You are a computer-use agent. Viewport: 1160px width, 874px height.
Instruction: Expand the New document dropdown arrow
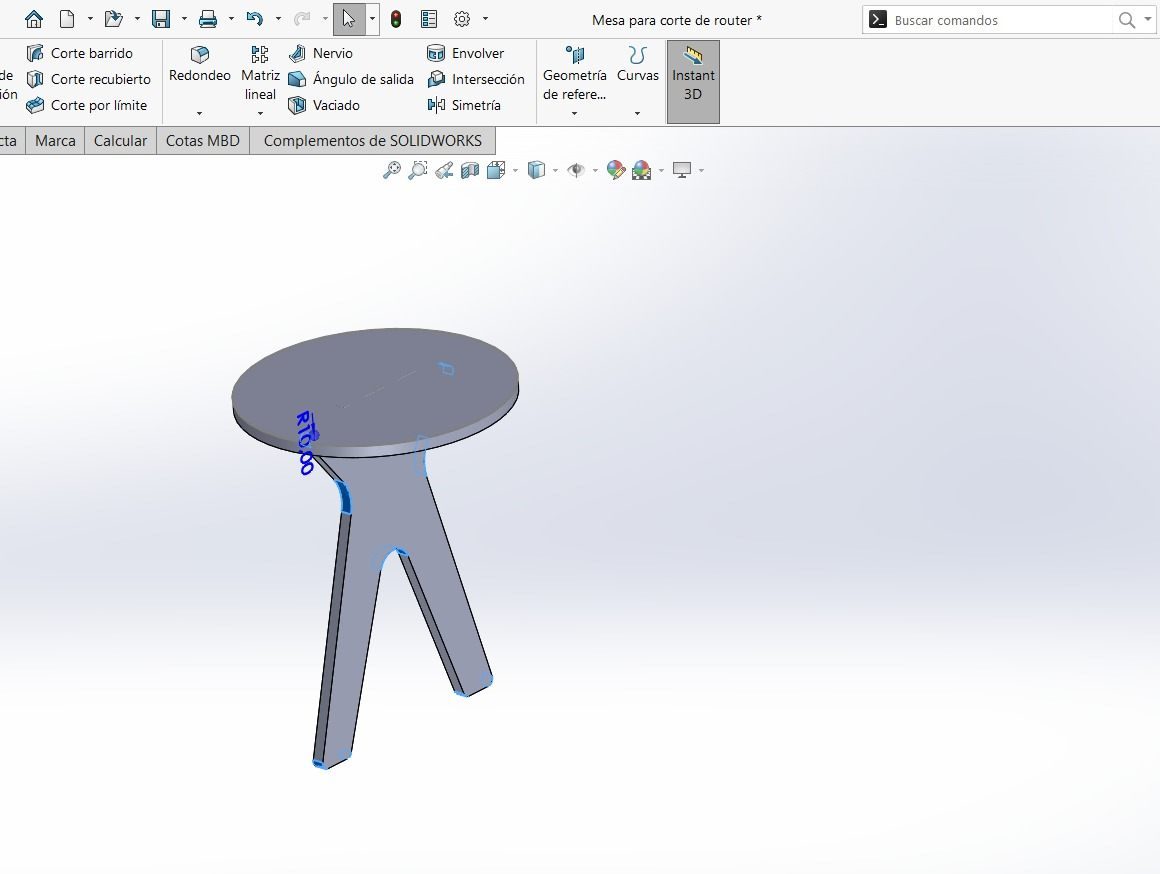pyautogui.click(x=90, y=19)
